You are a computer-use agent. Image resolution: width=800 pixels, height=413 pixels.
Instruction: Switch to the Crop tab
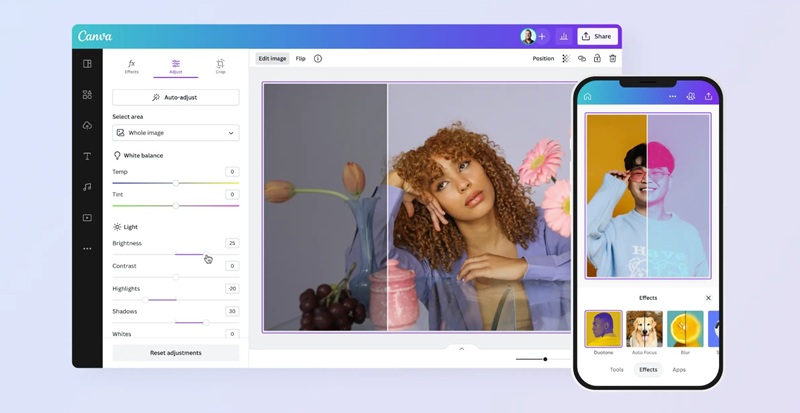(x=220, y=66)
